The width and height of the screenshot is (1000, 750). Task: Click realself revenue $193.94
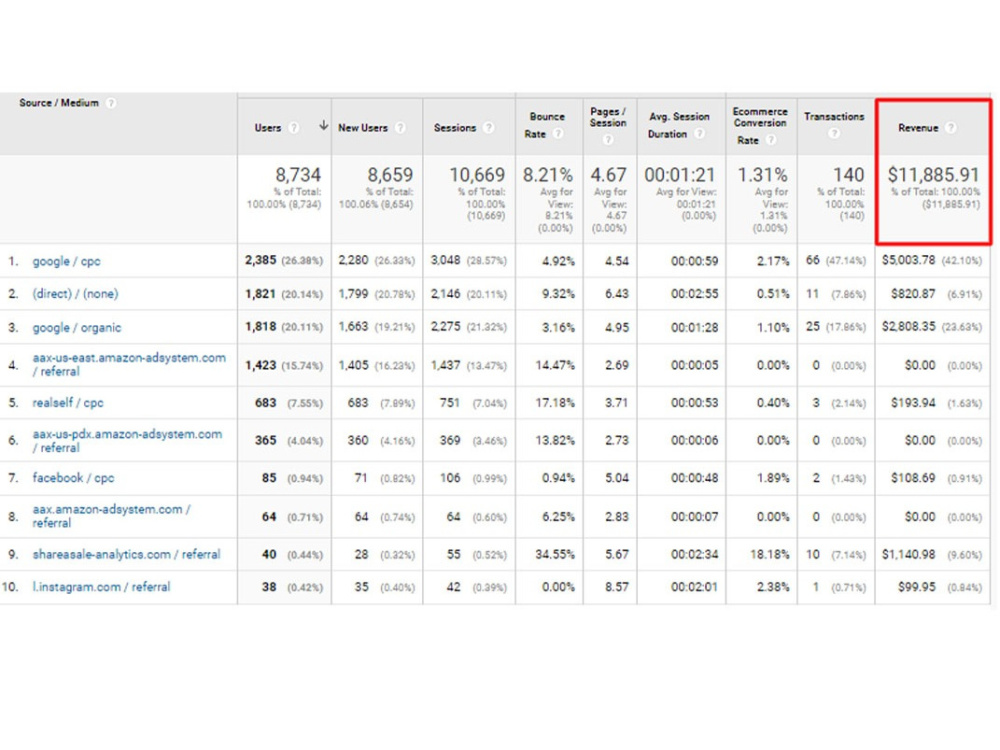(913, 402)
